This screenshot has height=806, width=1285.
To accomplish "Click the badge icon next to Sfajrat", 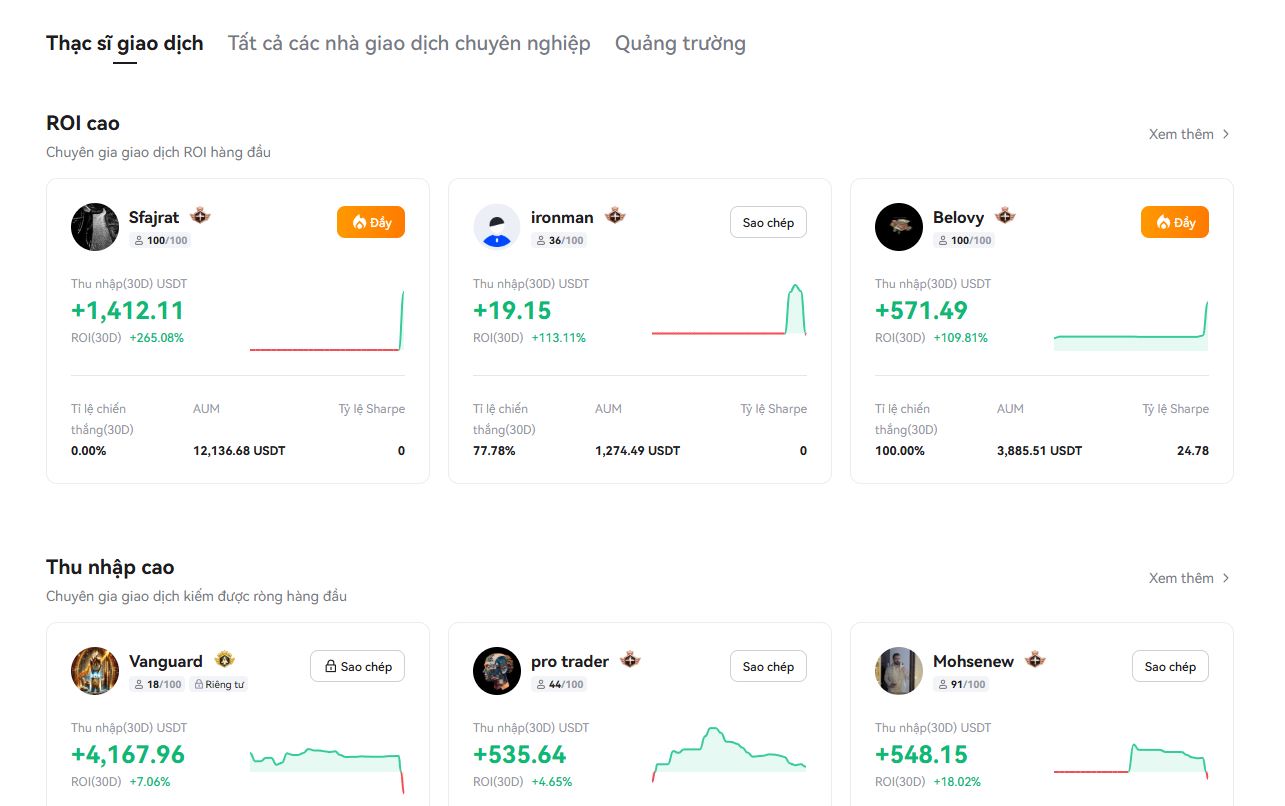I will 201,216.
